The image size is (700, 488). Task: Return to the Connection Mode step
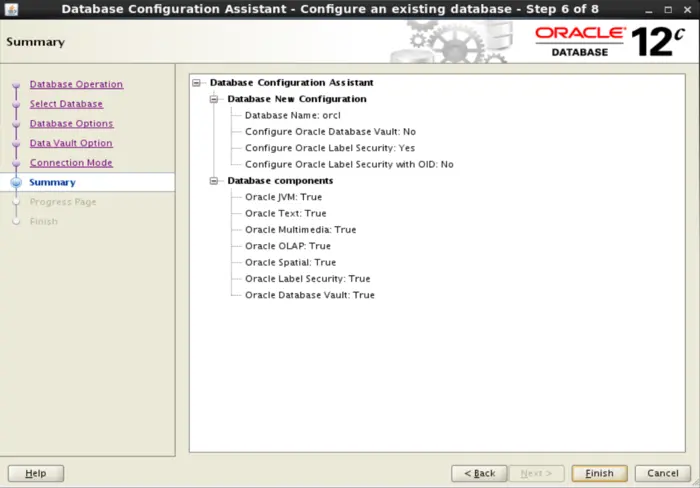click(71, 163)
